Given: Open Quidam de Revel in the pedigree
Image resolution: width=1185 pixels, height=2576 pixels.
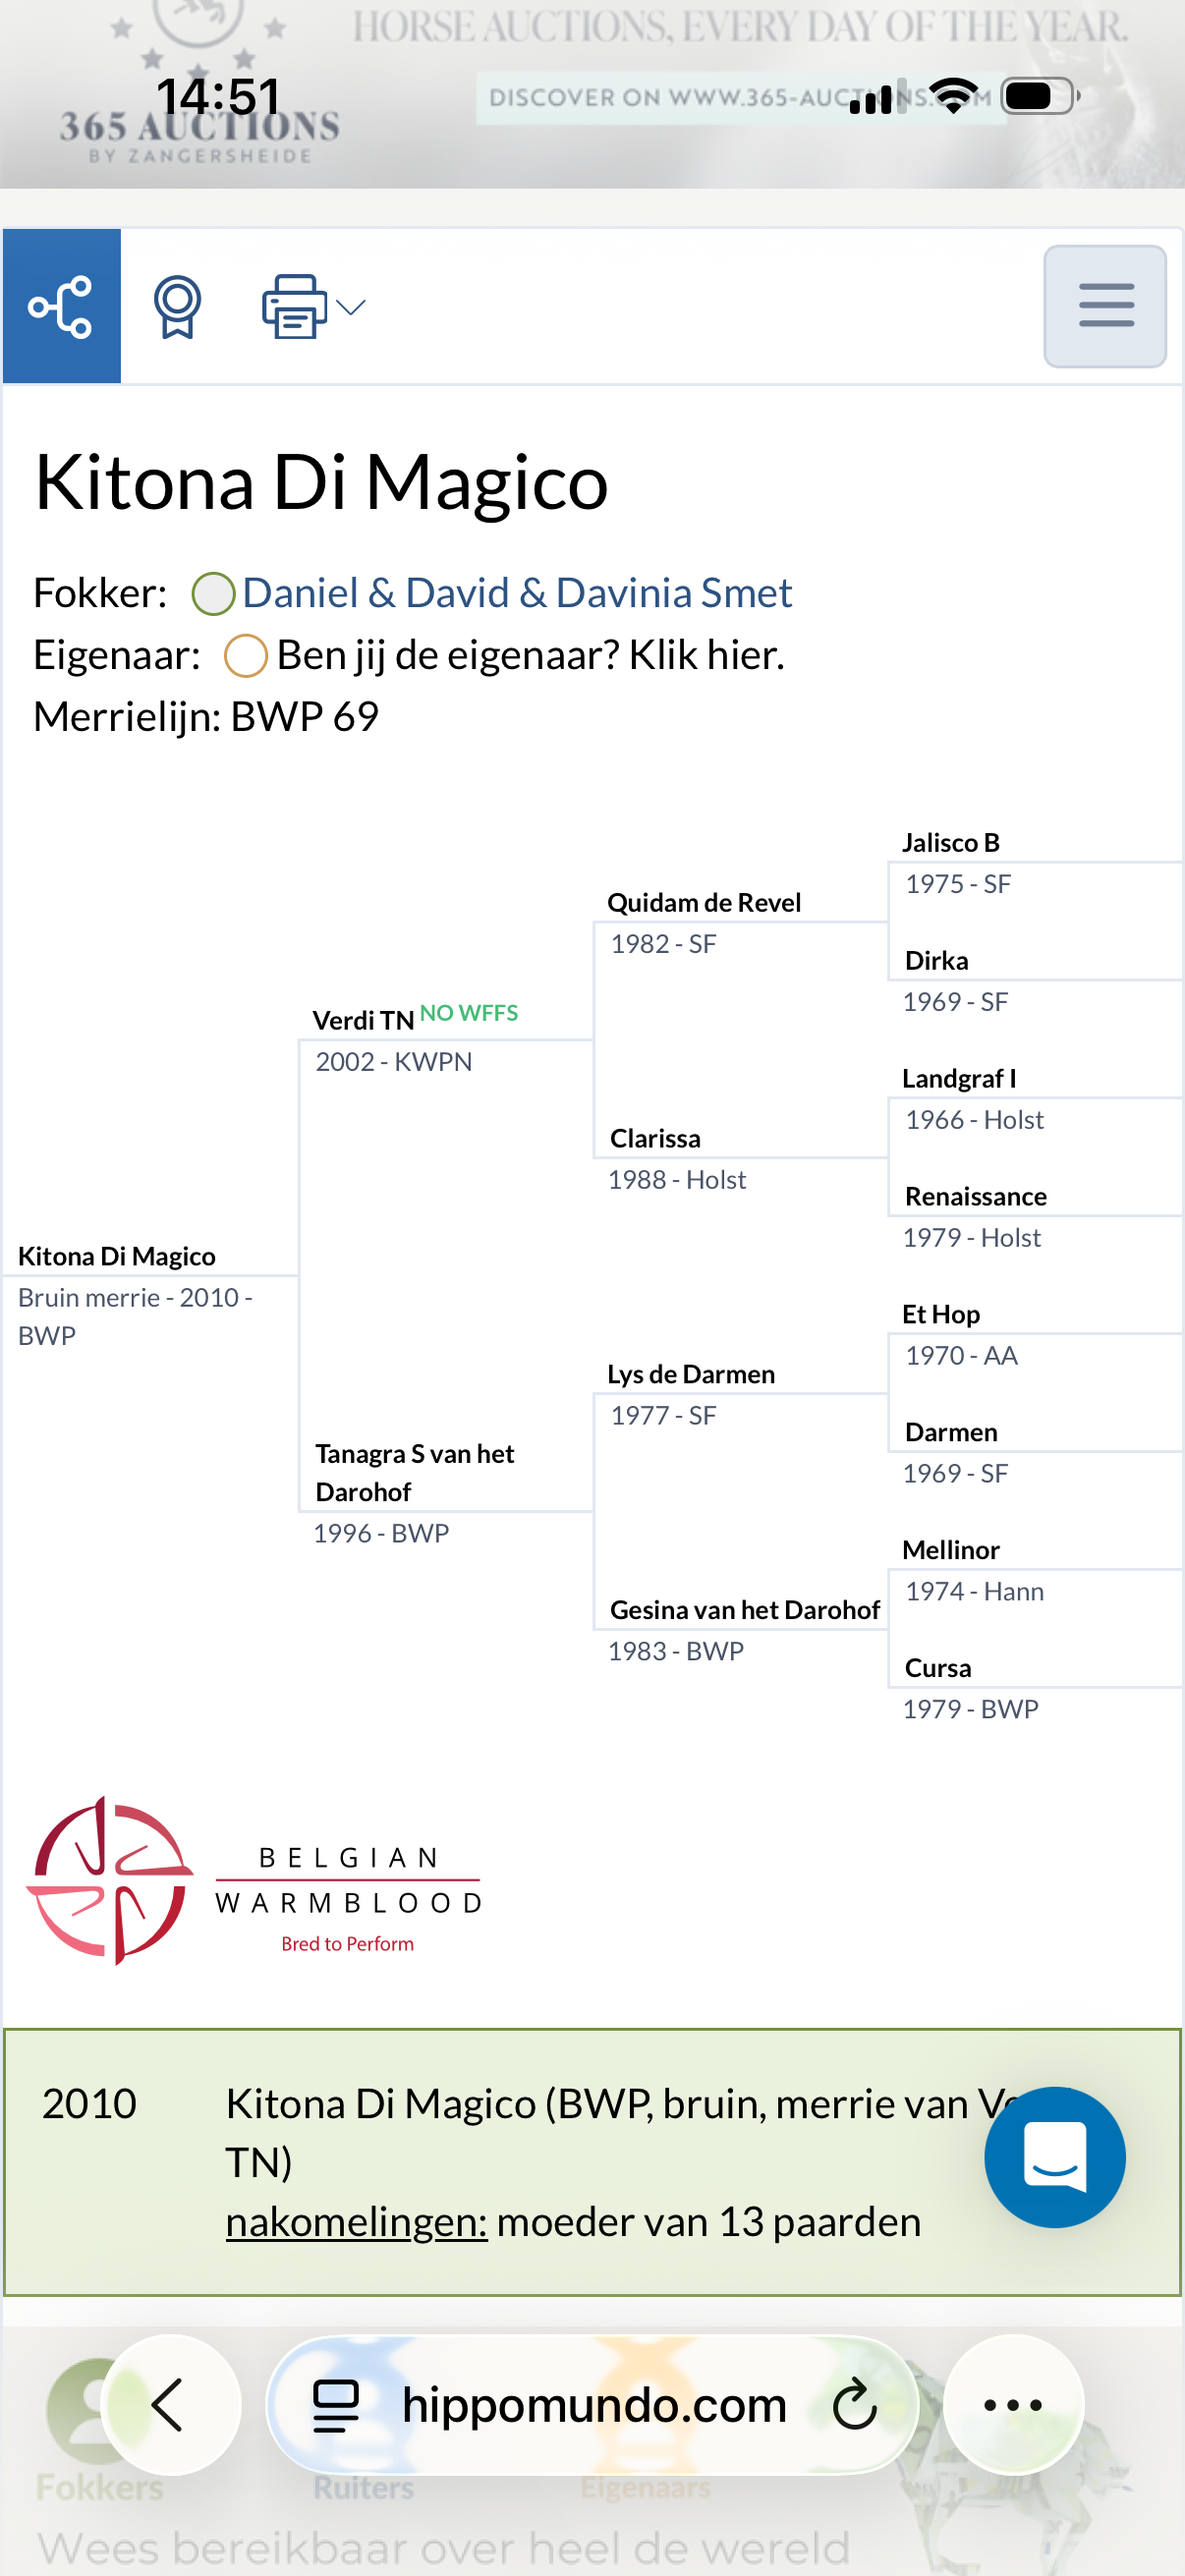Looking at the screenshot, I should [x=704, y=902].
